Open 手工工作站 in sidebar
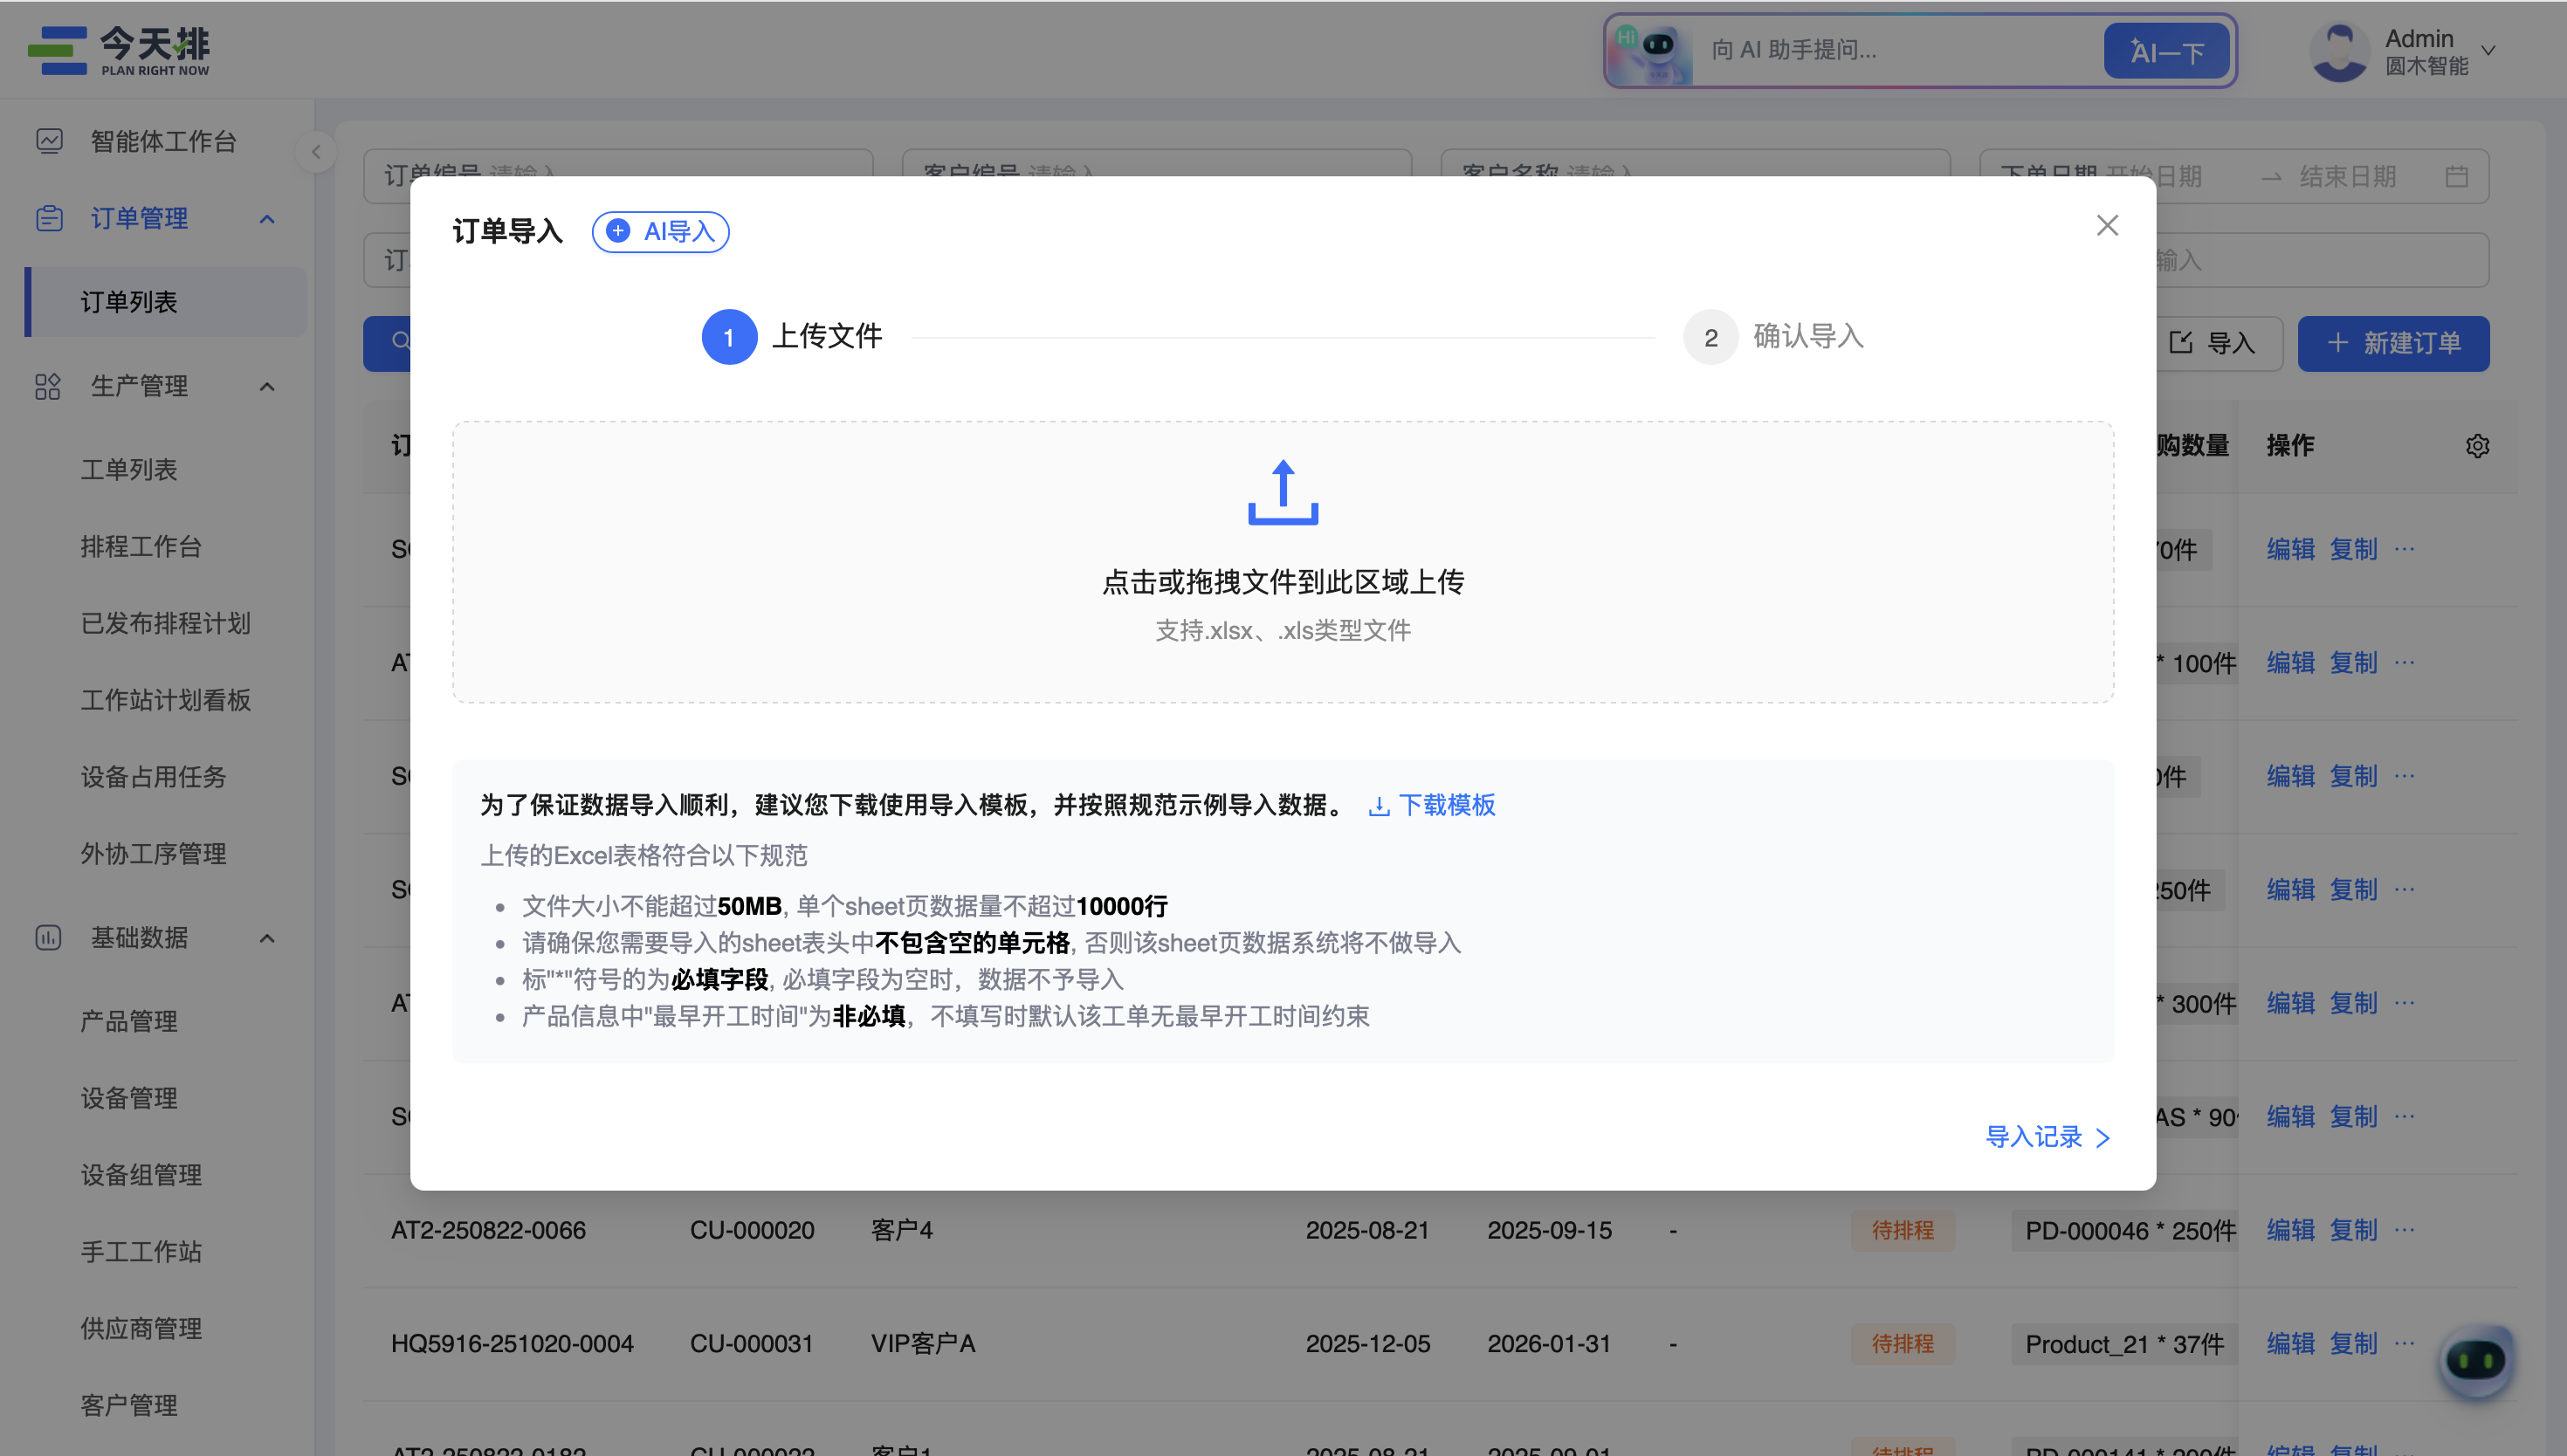 coord(141,1252)
